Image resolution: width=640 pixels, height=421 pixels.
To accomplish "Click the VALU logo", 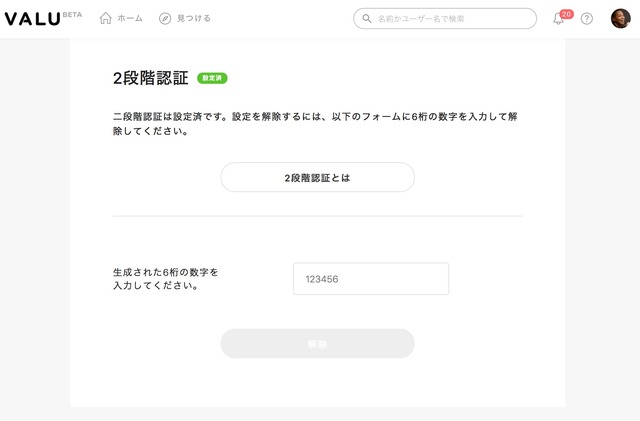I will tap(33, 19).
